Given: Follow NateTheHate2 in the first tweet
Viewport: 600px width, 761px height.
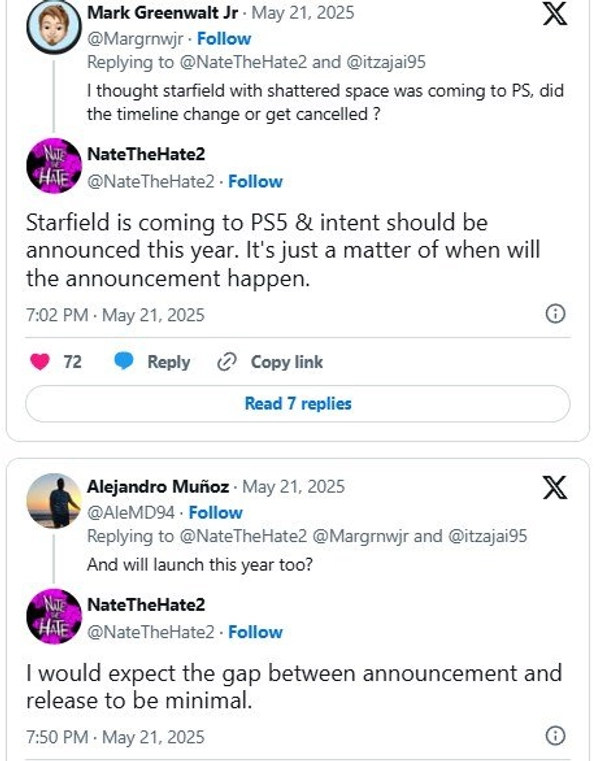Looking at the screenshot, I should coord(255,181).
